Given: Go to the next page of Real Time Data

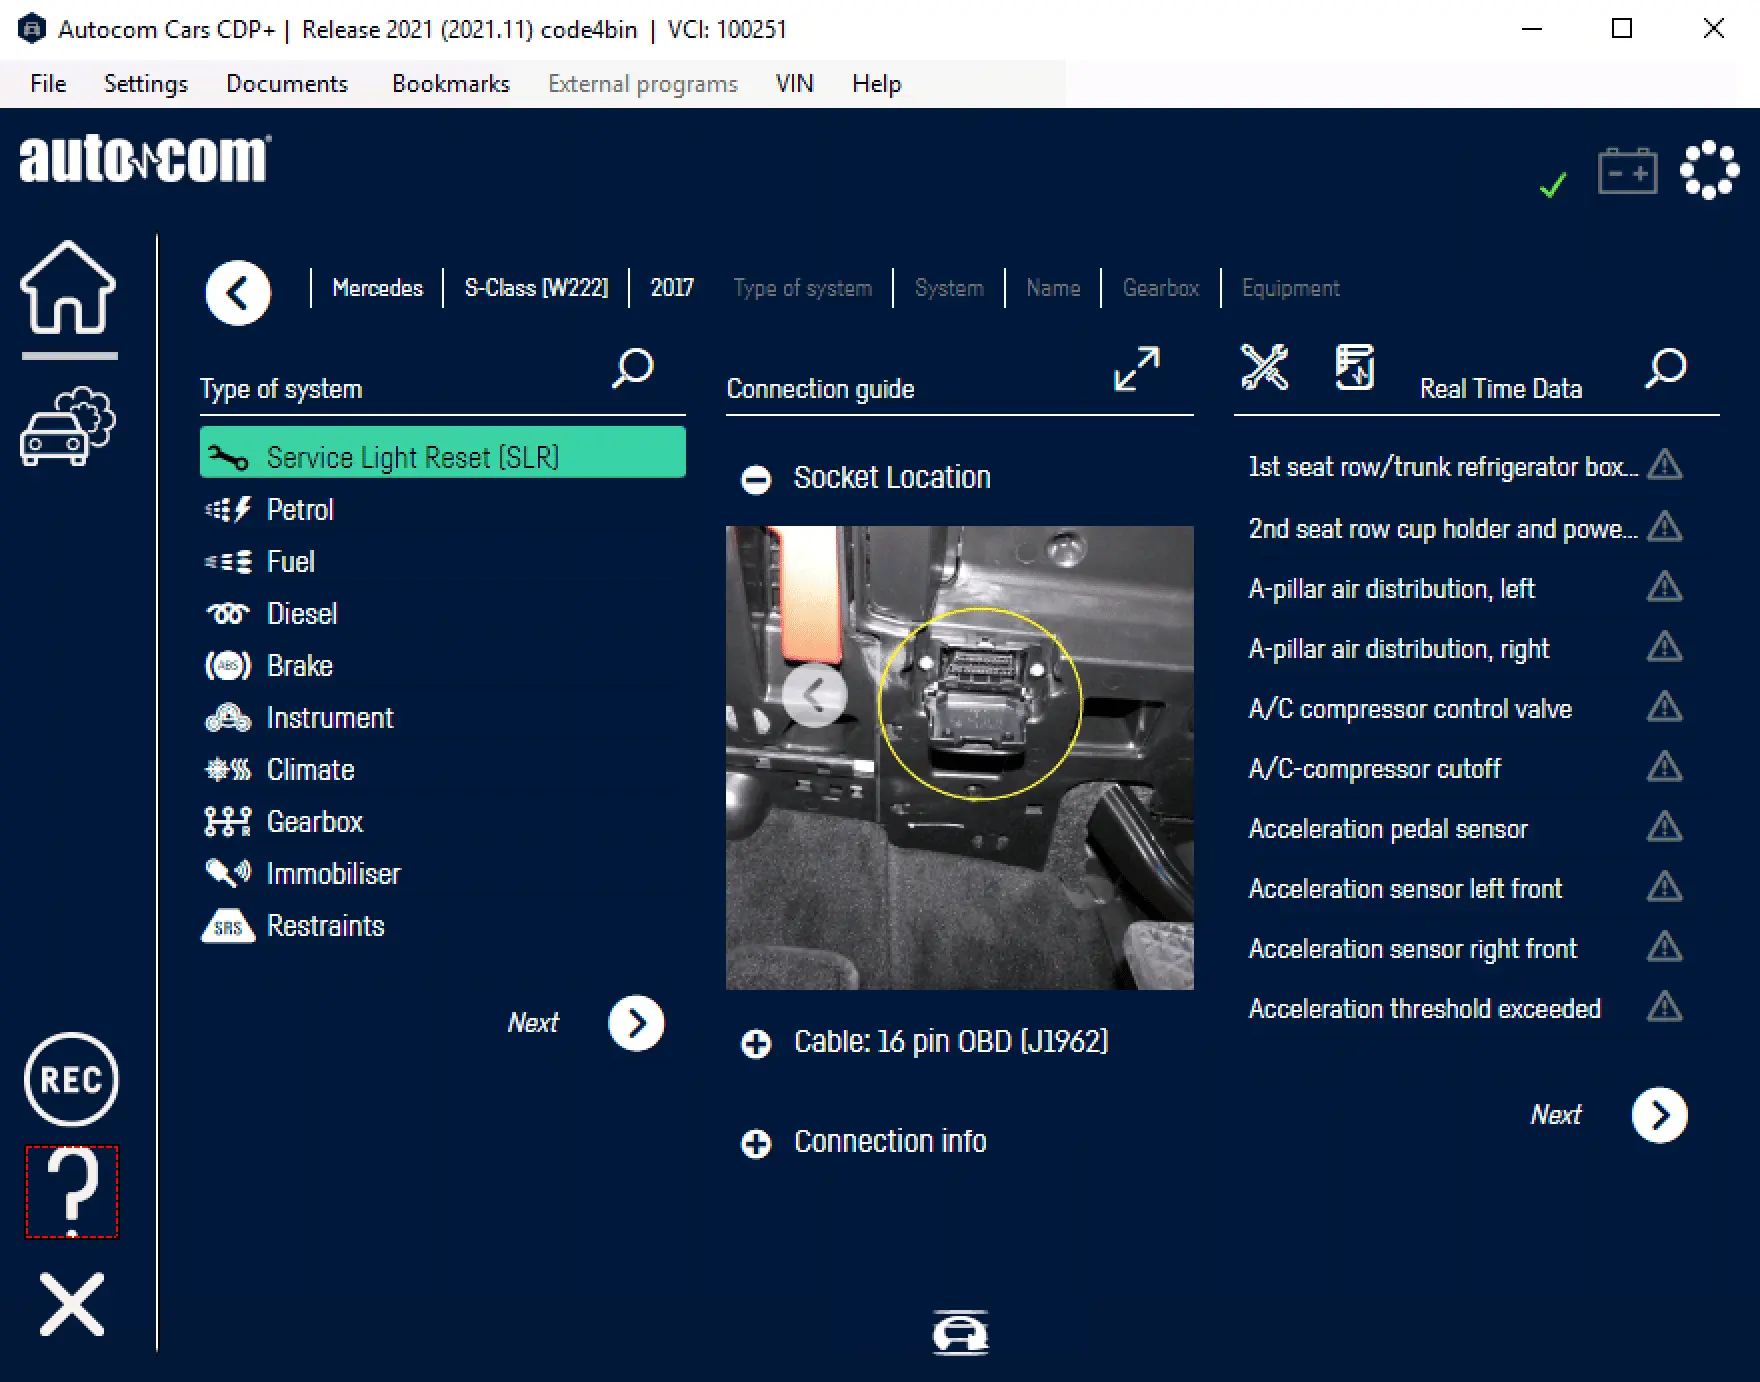Looking at the screenshot, I should pos(1660,1115).
